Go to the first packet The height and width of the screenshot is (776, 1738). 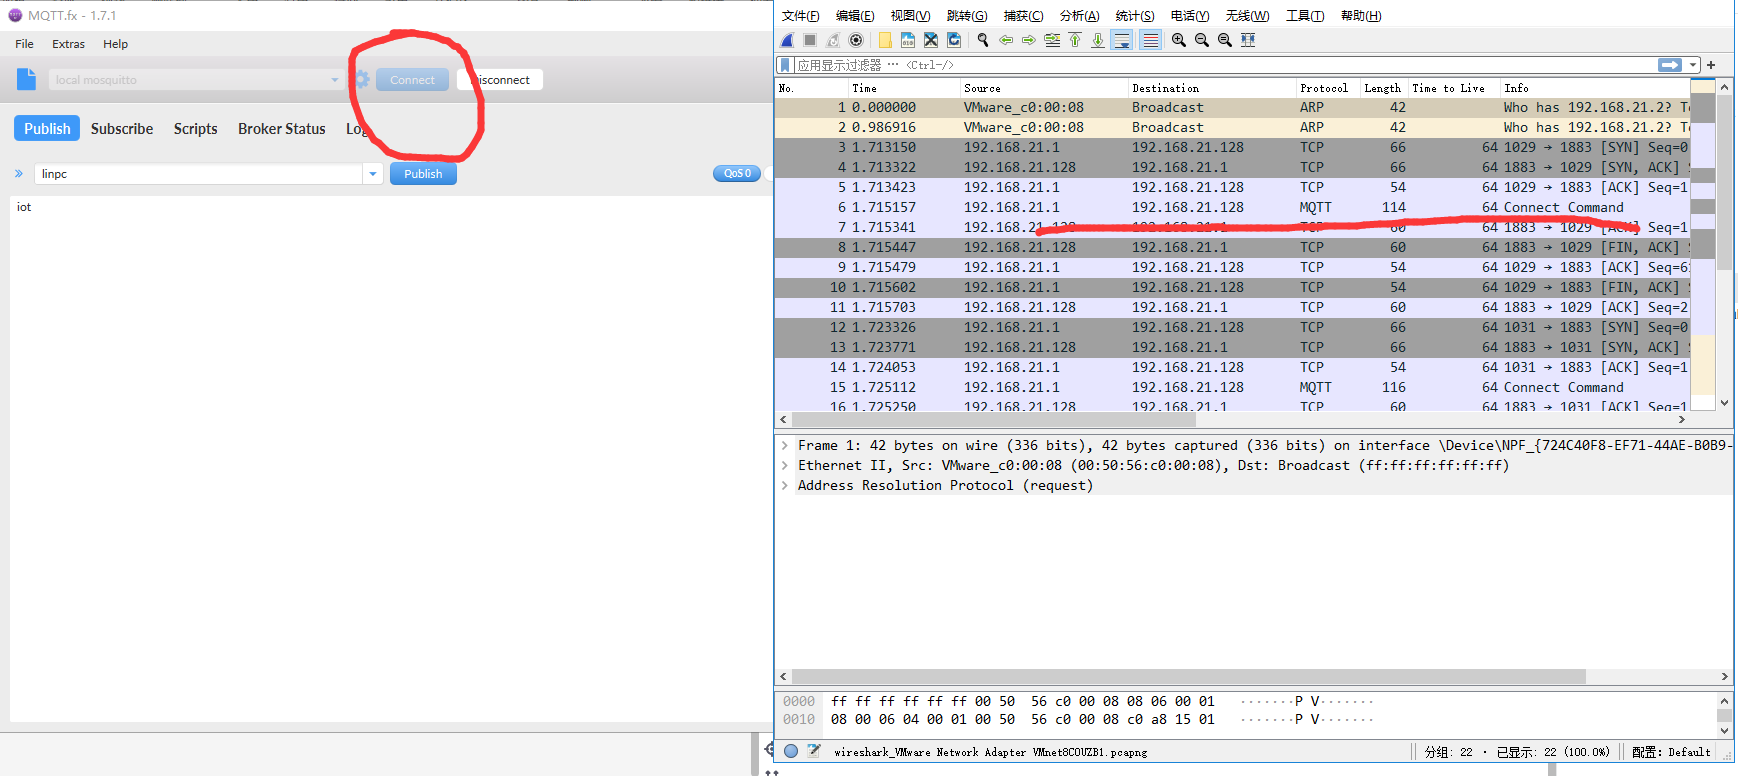pyautogui.click(x=1075, y=40)
